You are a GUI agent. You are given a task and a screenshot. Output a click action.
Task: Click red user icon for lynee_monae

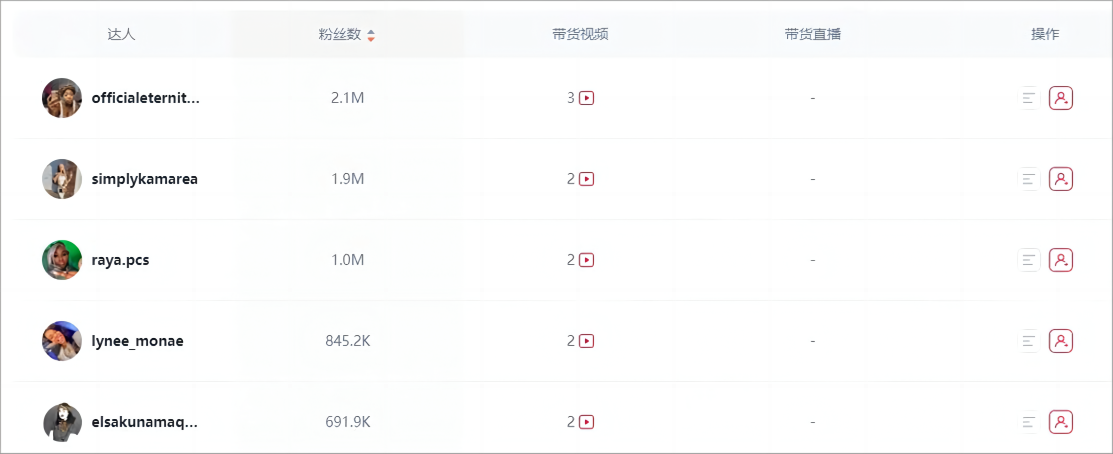1061,341
